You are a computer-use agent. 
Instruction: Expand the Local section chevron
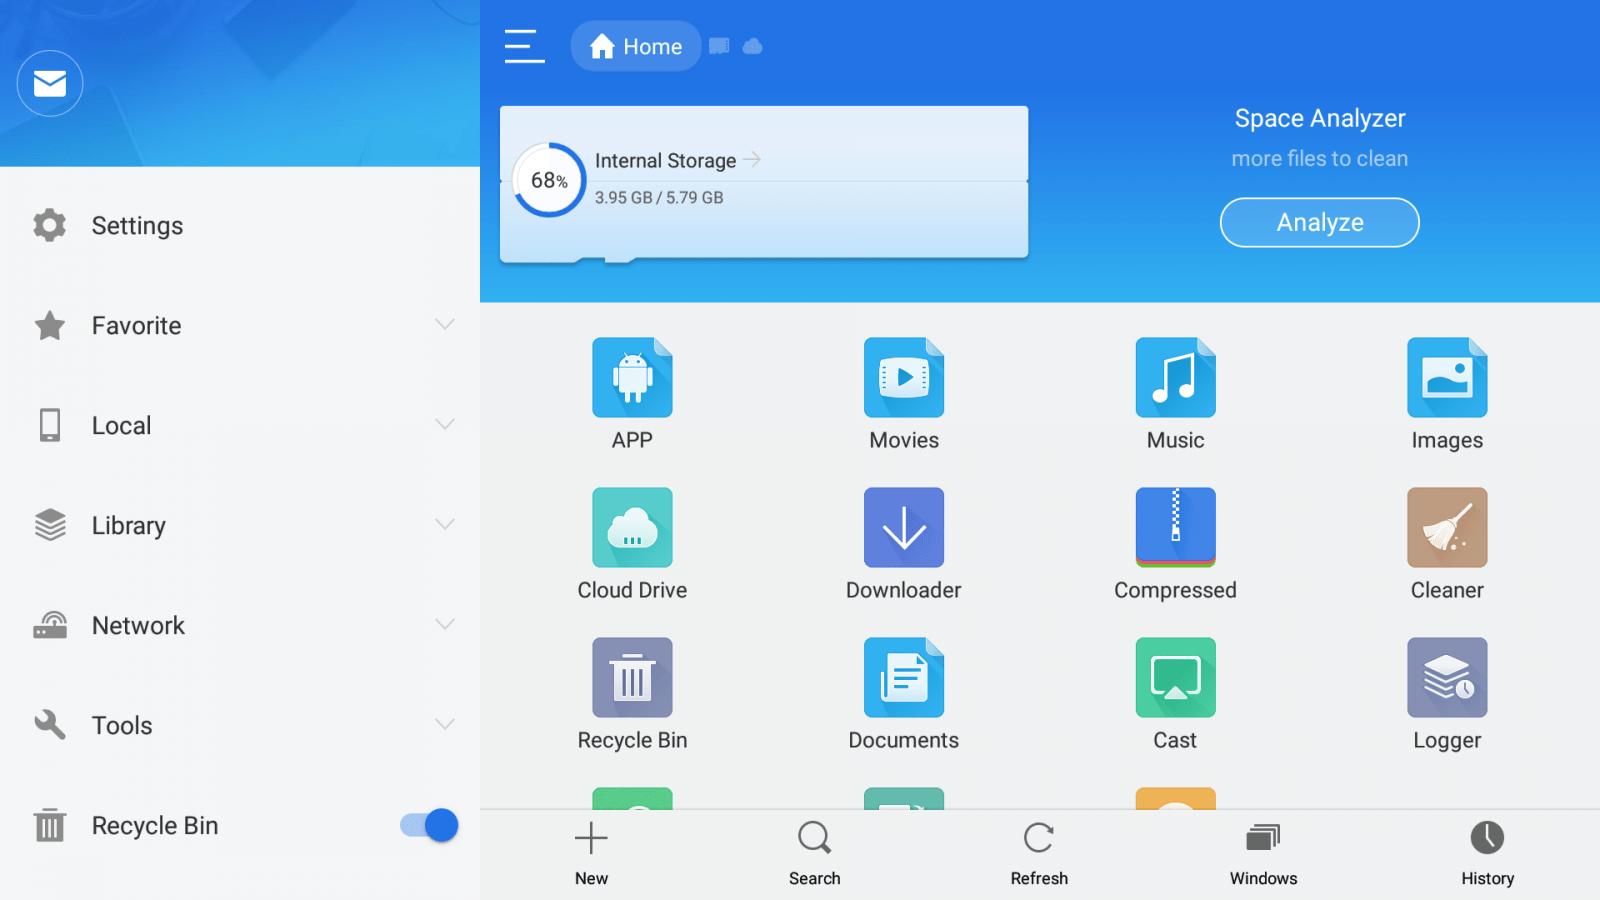[445, 424]
